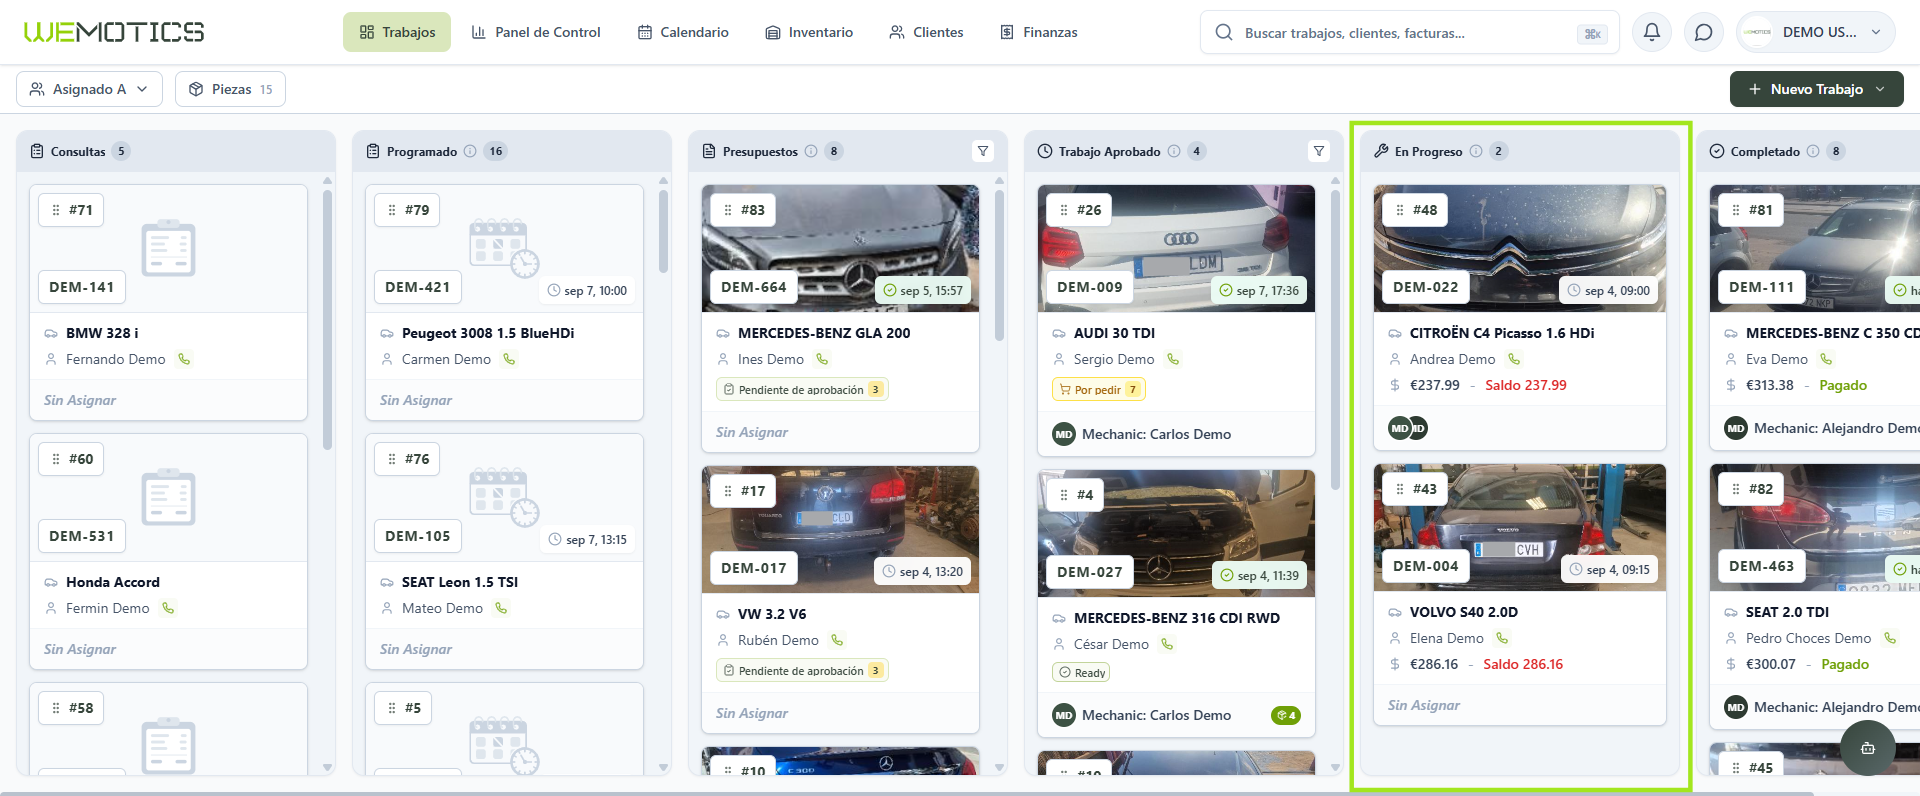Open the Panel de Control tab

pyautogui.click(x=535, y=32)
